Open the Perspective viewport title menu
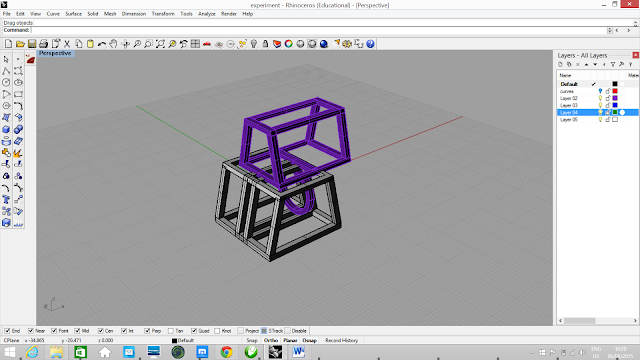The width and height of the screenshot is (640, 360). pyautogui.click(x=55, y=53)
